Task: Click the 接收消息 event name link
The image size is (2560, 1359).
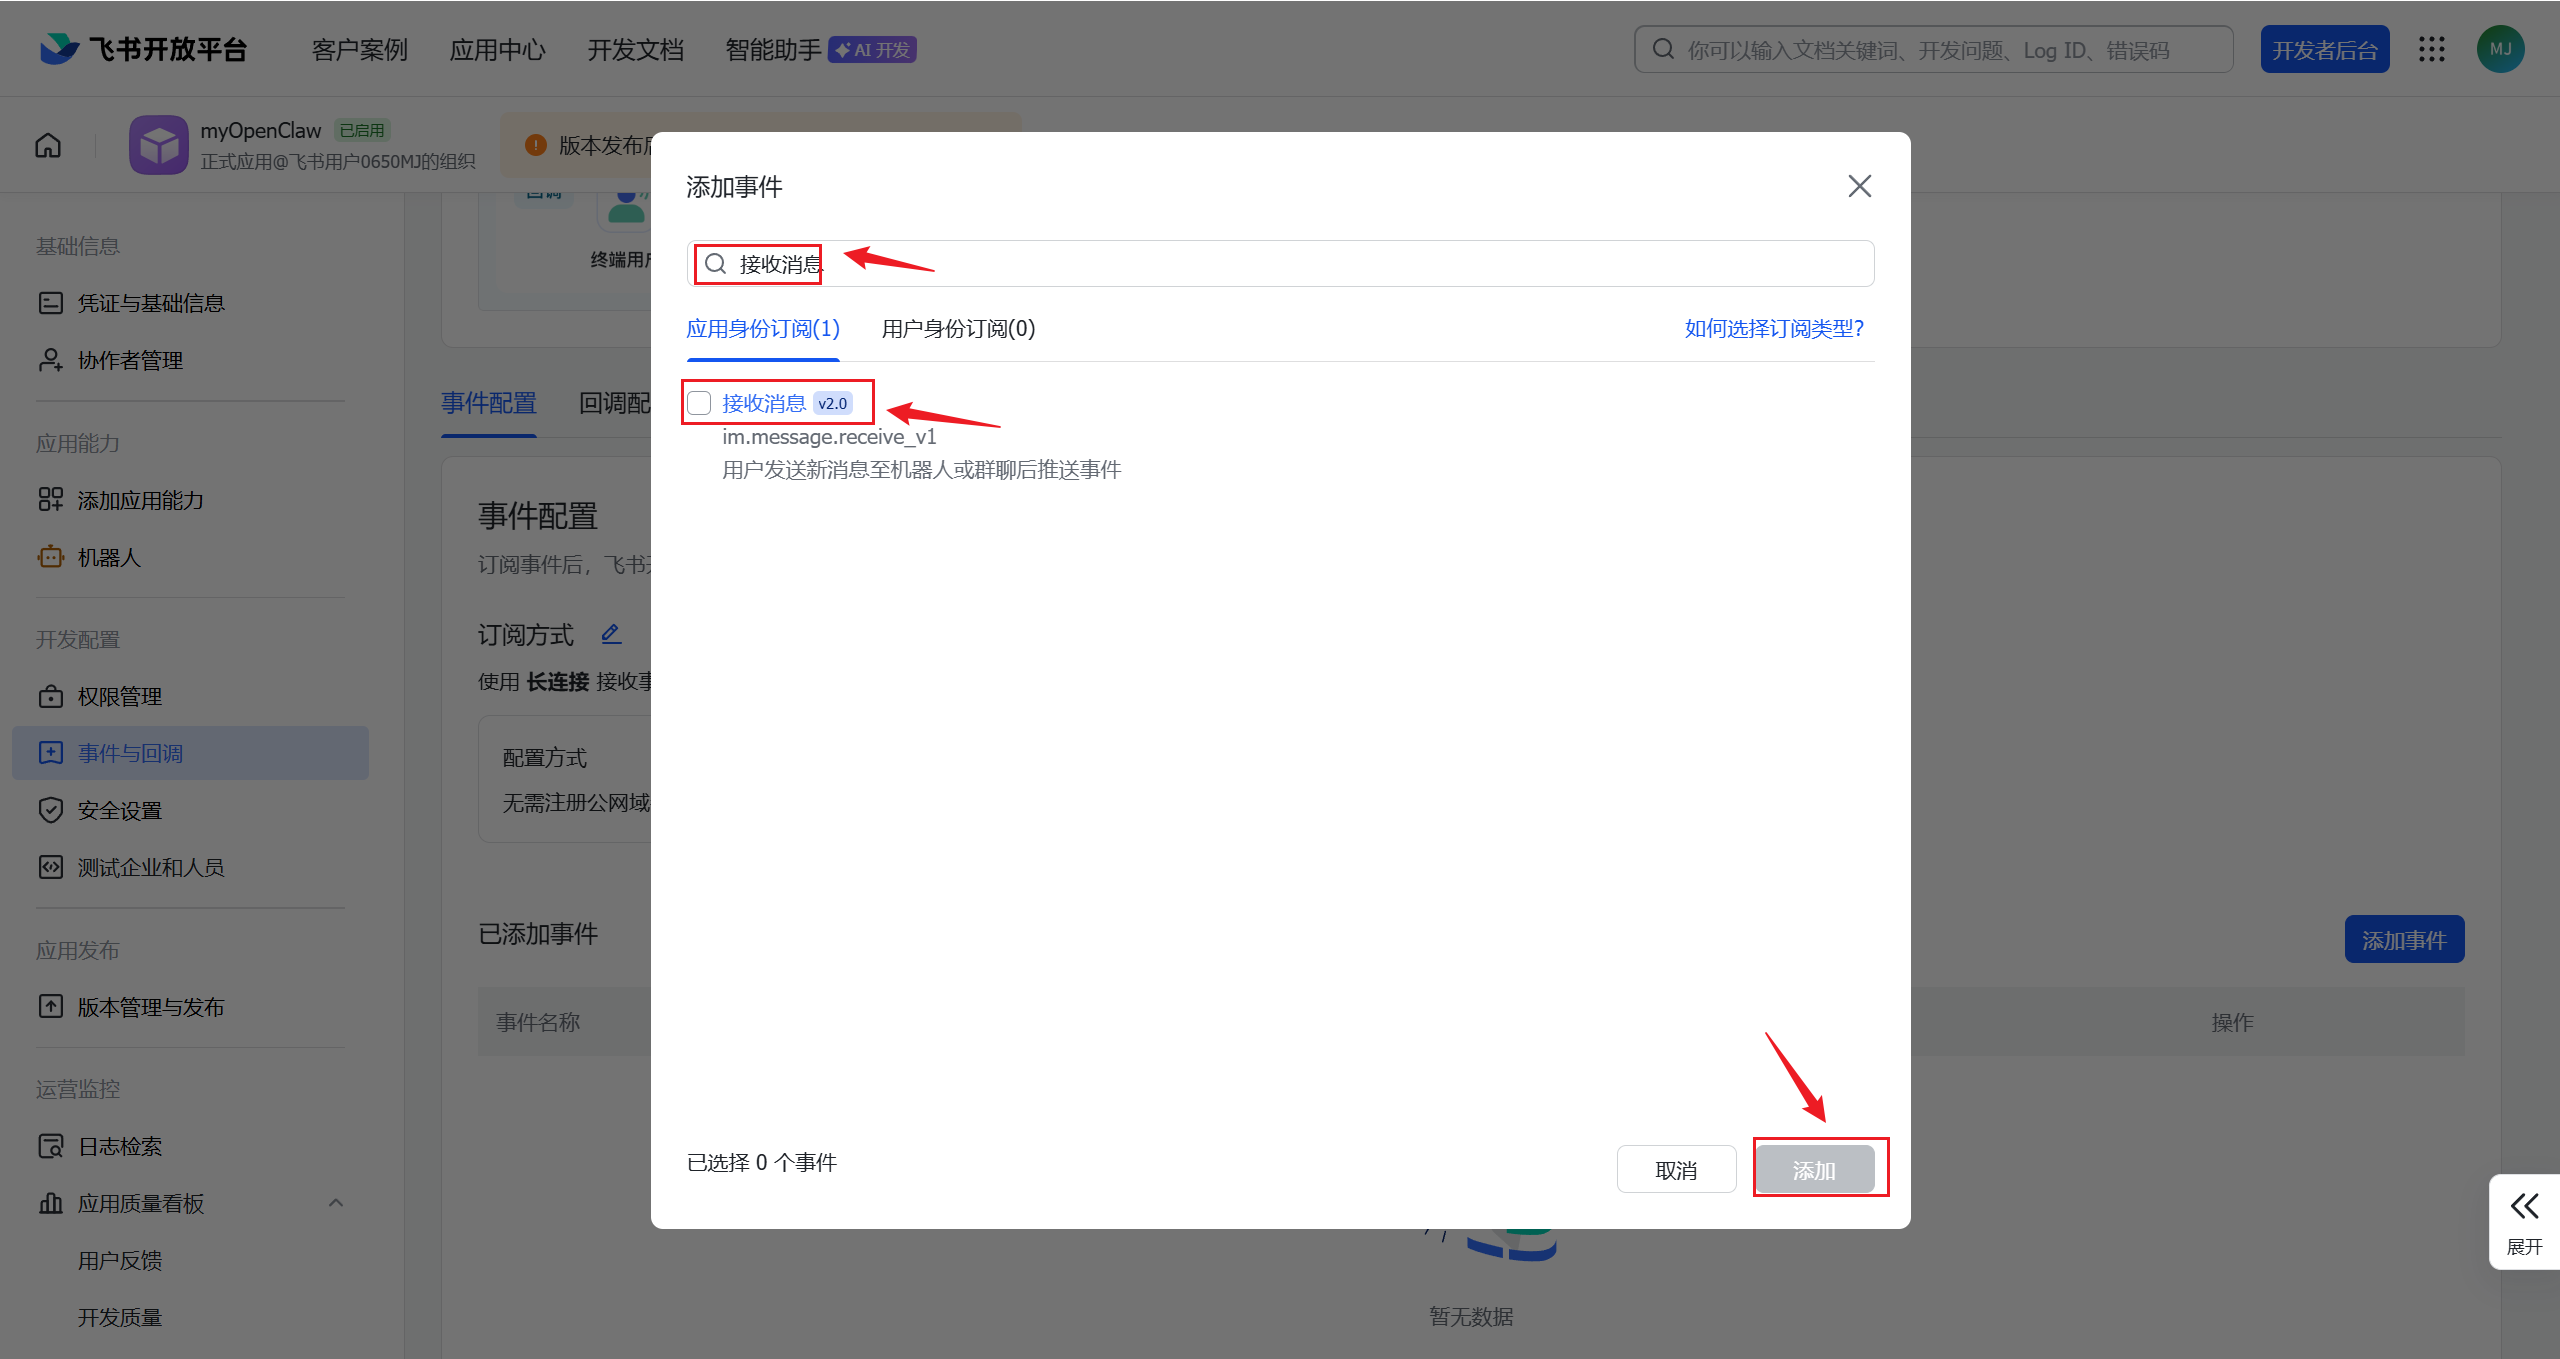Action: (764, 403)
